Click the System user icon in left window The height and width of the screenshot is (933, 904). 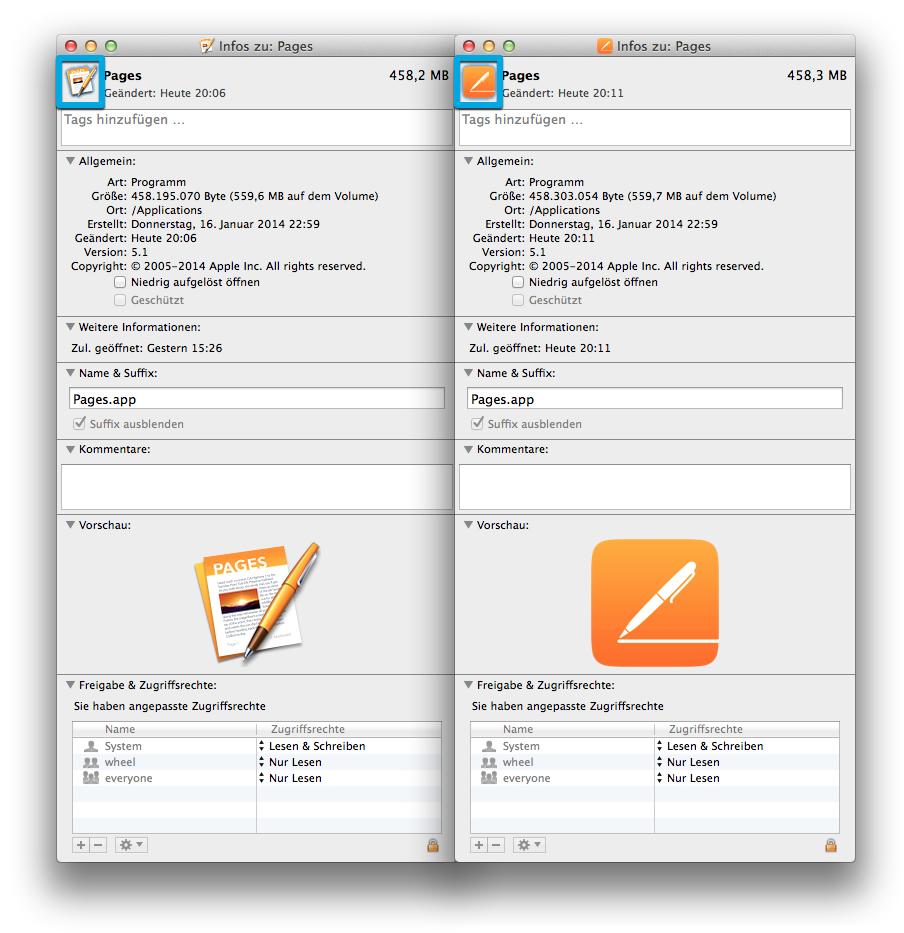point(91,746)
